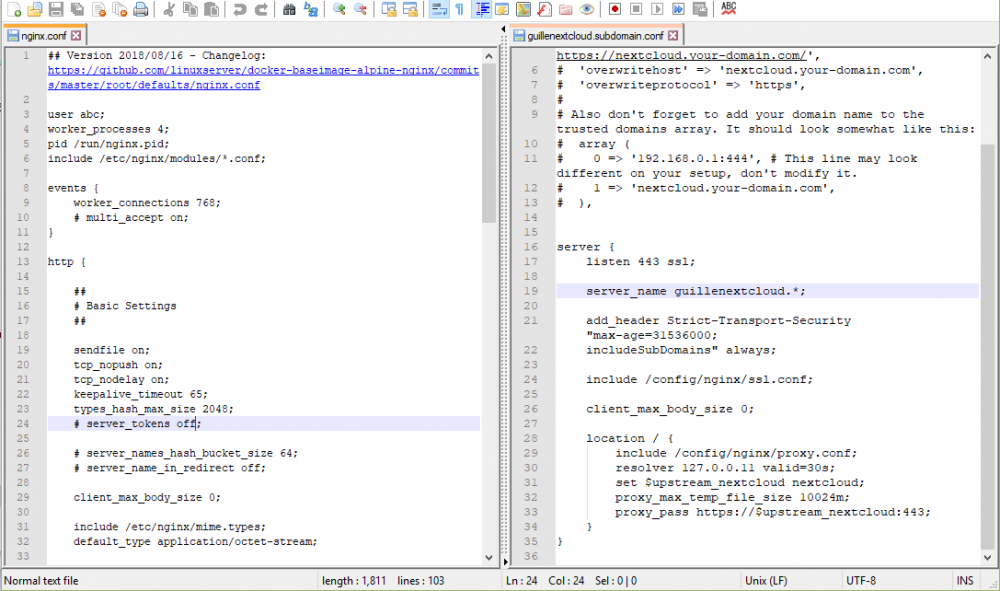Click the Save All icon
1000x591 pixels.
(77, 9)
